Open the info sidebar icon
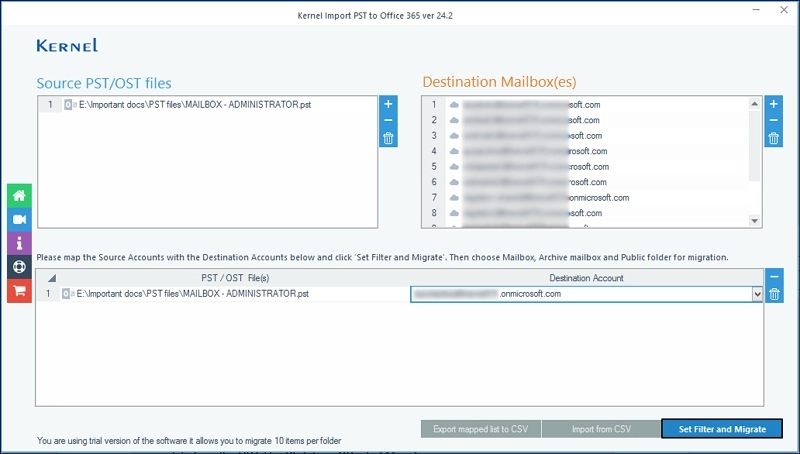The width and height of the screenshot is (800, 454). click(x=19, y=243)
